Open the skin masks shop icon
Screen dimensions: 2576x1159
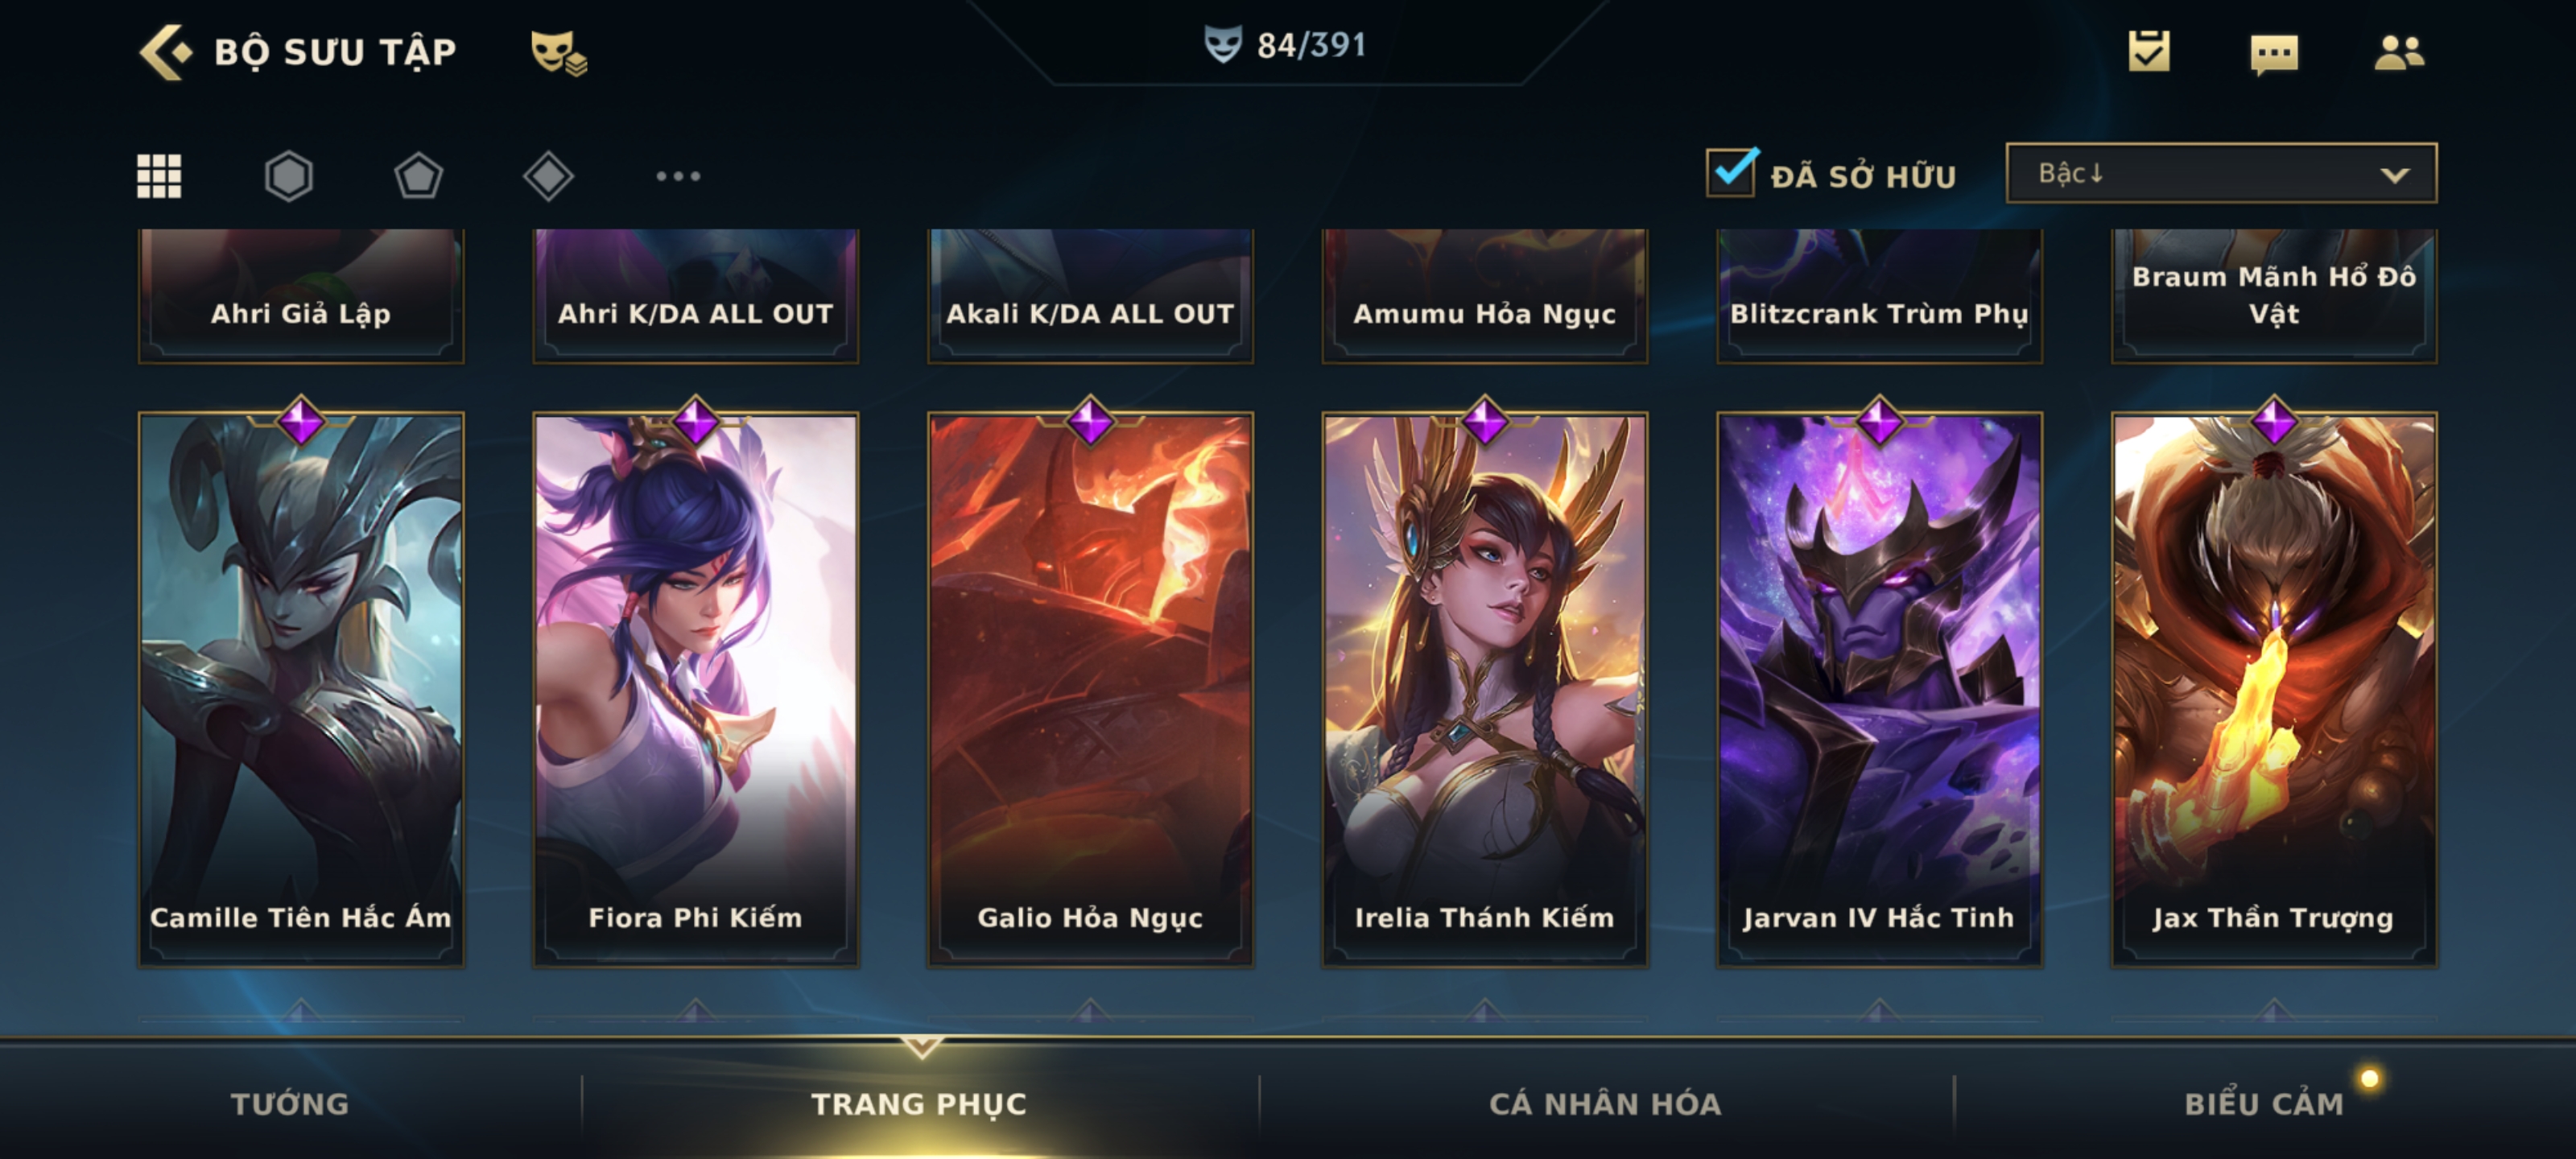[558, 52]
